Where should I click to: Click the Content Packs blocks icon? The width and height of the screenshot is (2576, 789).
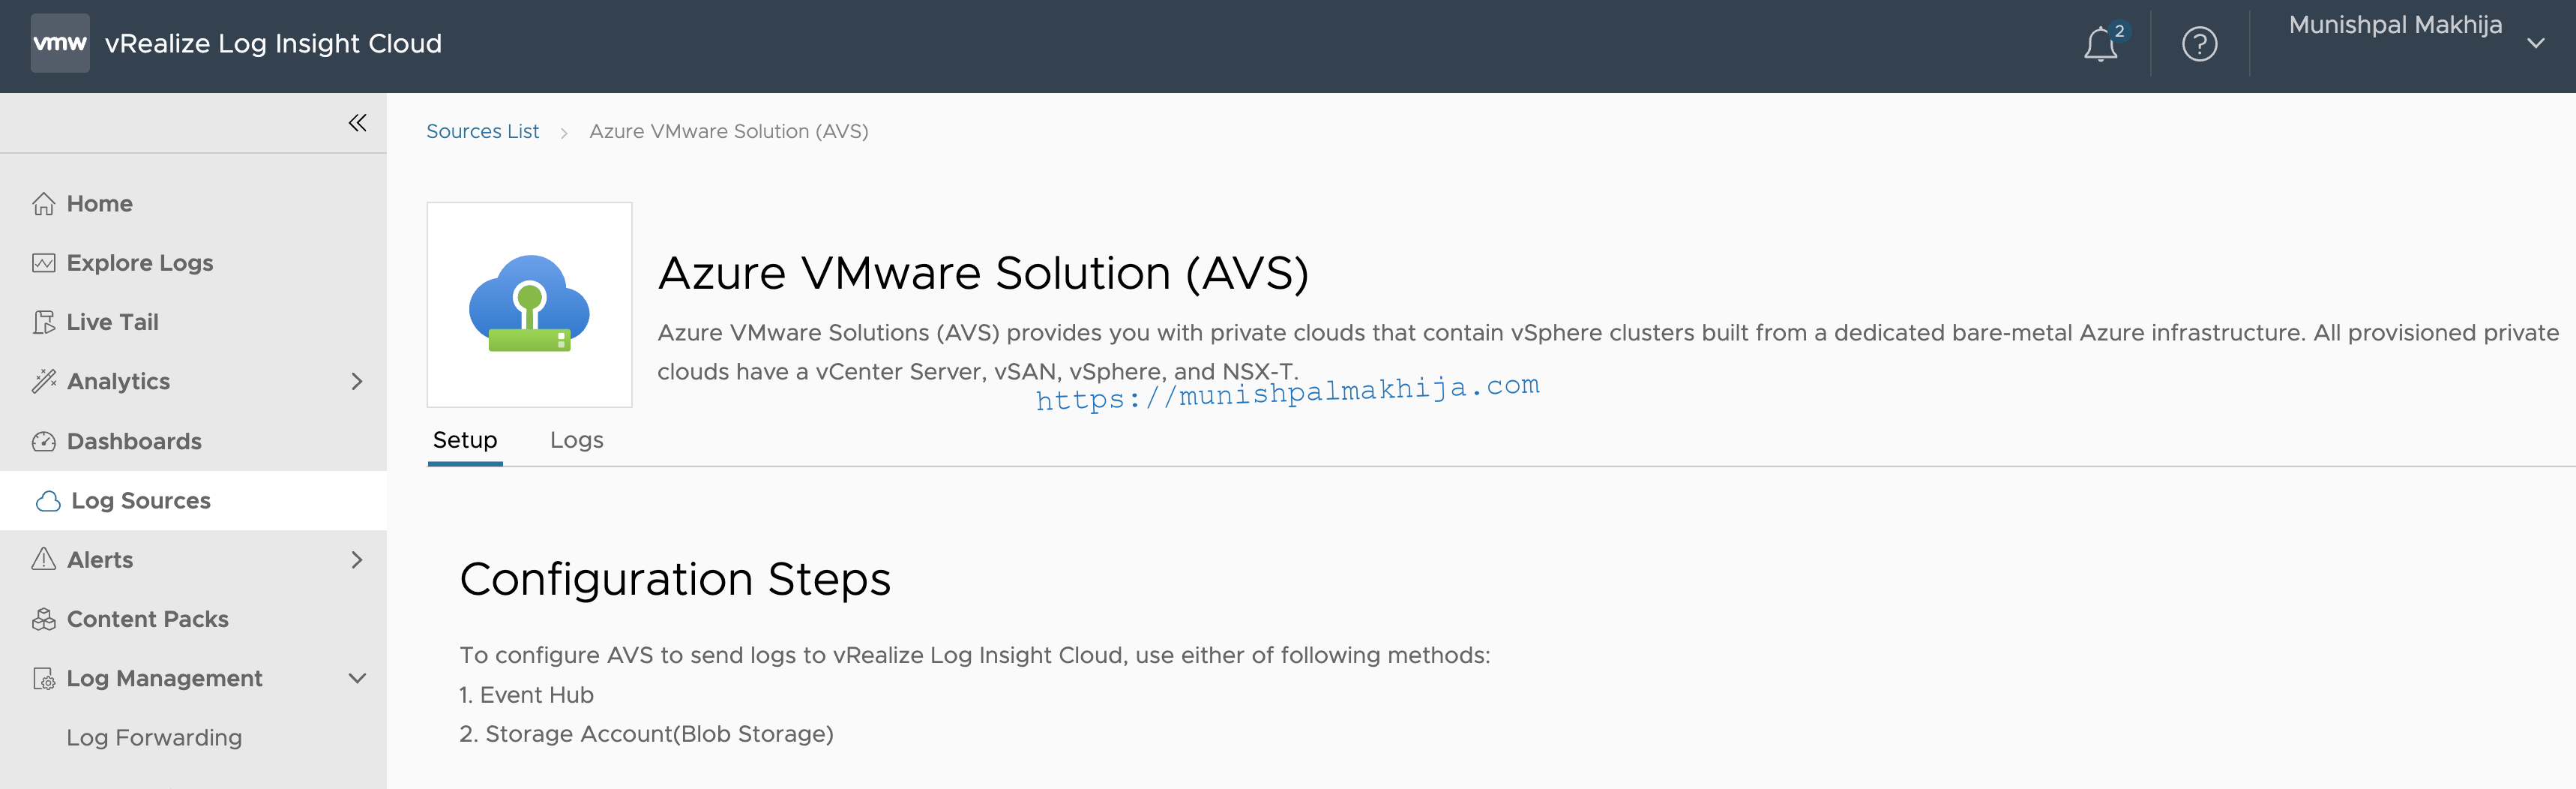(43, 619)
